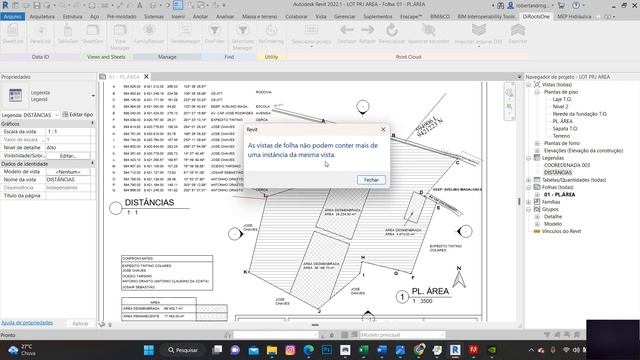Click the Text 'A' icon in quick access toolbar
Screen dimensions: 640x360
140,5
